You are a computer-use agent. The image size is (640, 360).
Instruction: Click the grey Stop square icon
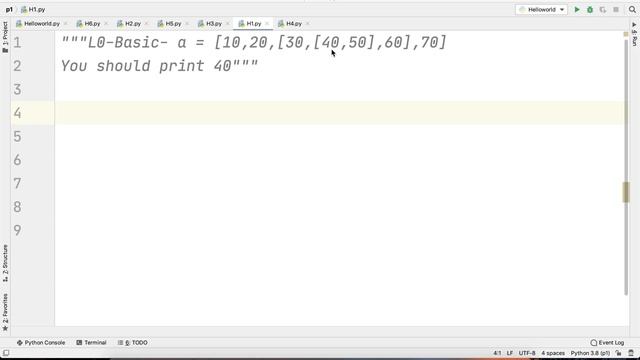click(x=616, y=9)
